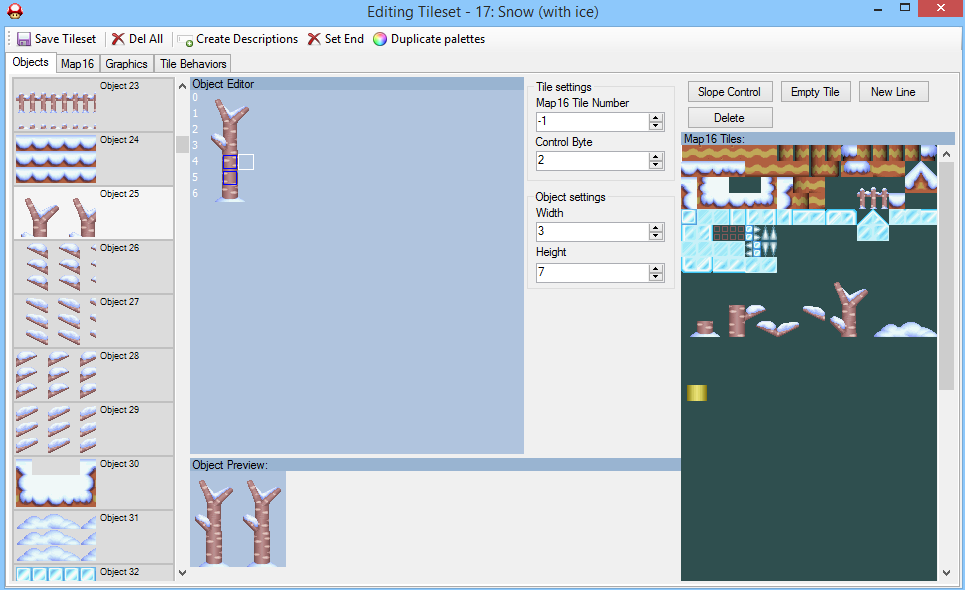Screen dimensions: 965x590
Task: Click the Empty Tile button
Action: coord(815,92)
